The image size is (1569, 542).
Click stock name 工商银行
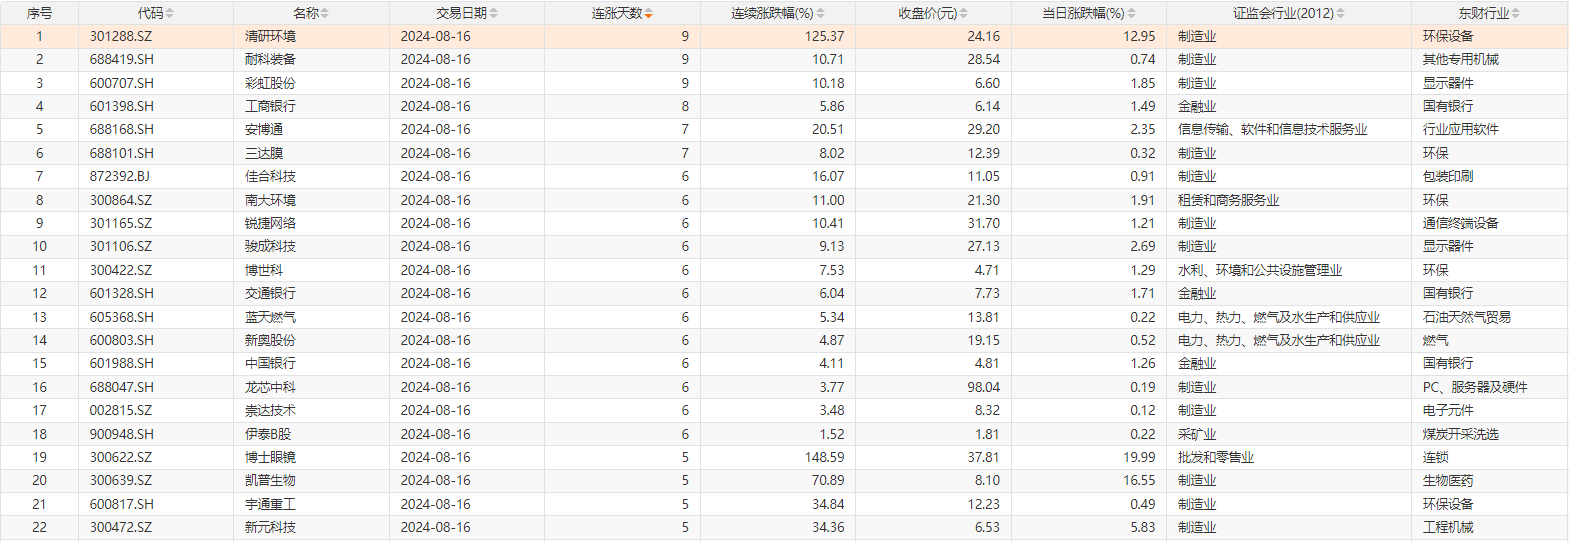click(270, 106)
